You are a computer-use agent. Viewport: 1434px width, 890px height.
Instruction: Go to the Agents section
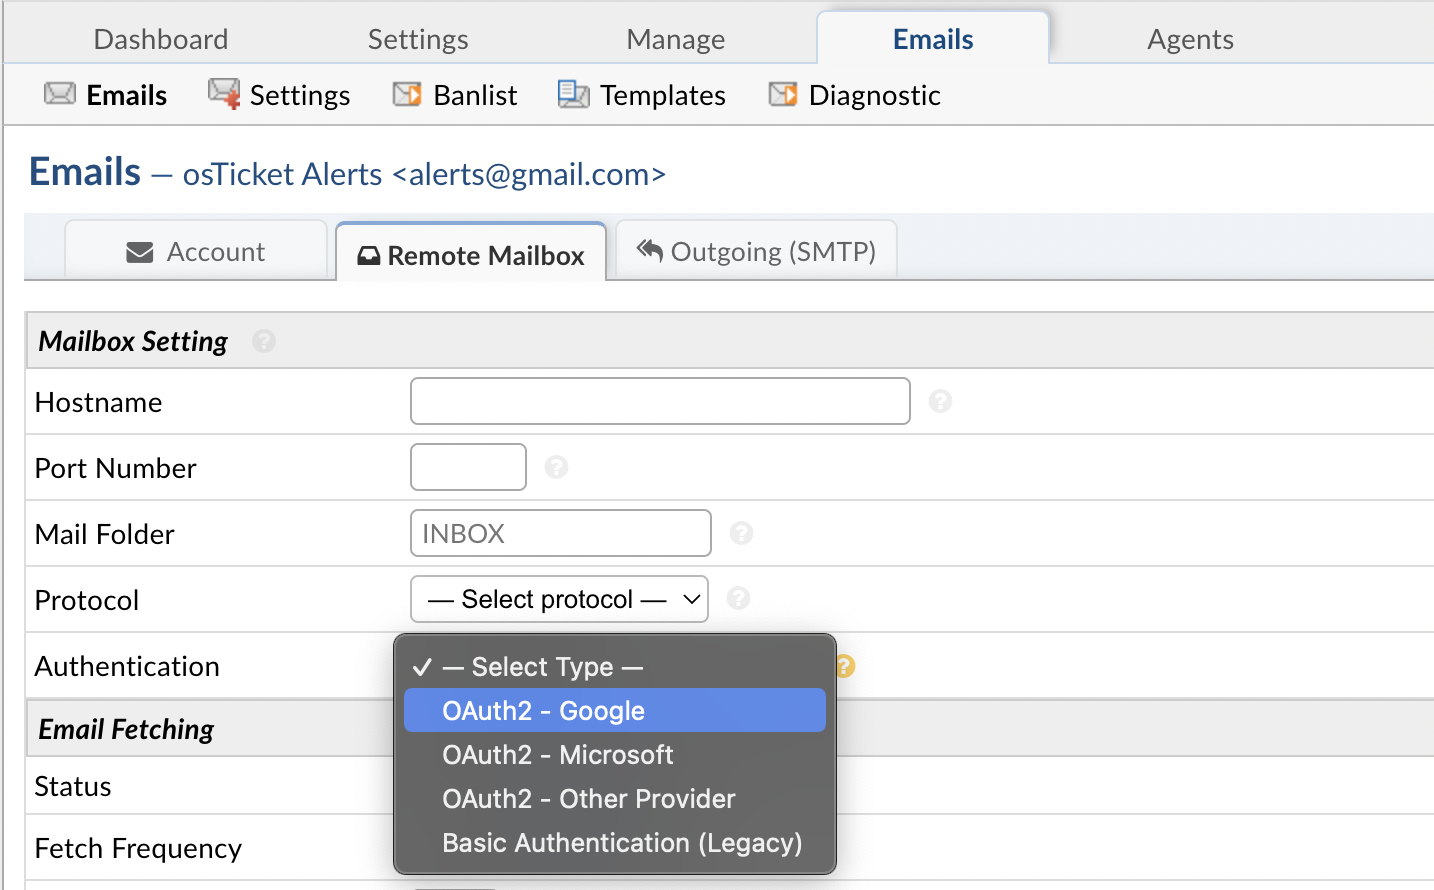pyautogui.click(x=1189, y=38)
